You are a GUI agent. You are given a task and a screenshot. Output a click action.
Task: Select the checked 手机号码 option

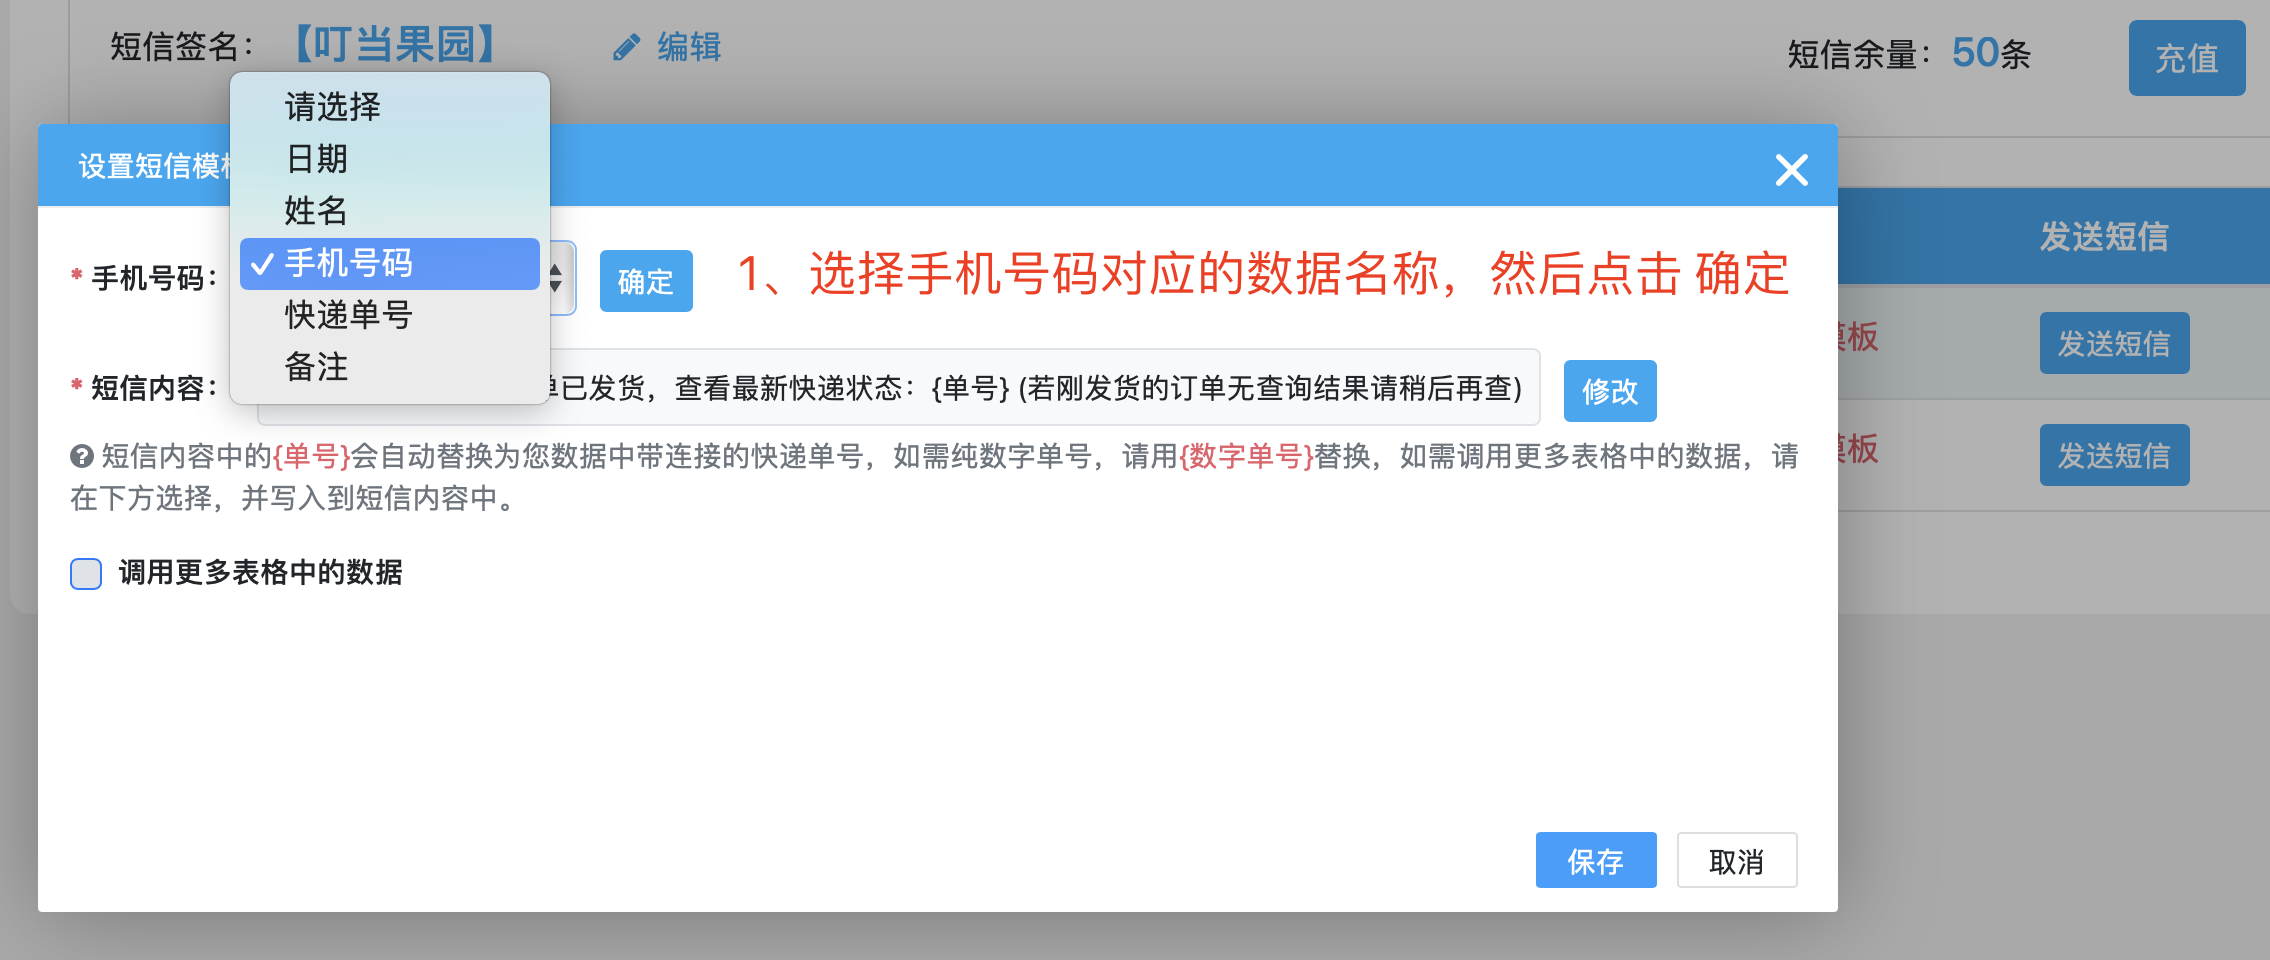click(x=349, y=263)
